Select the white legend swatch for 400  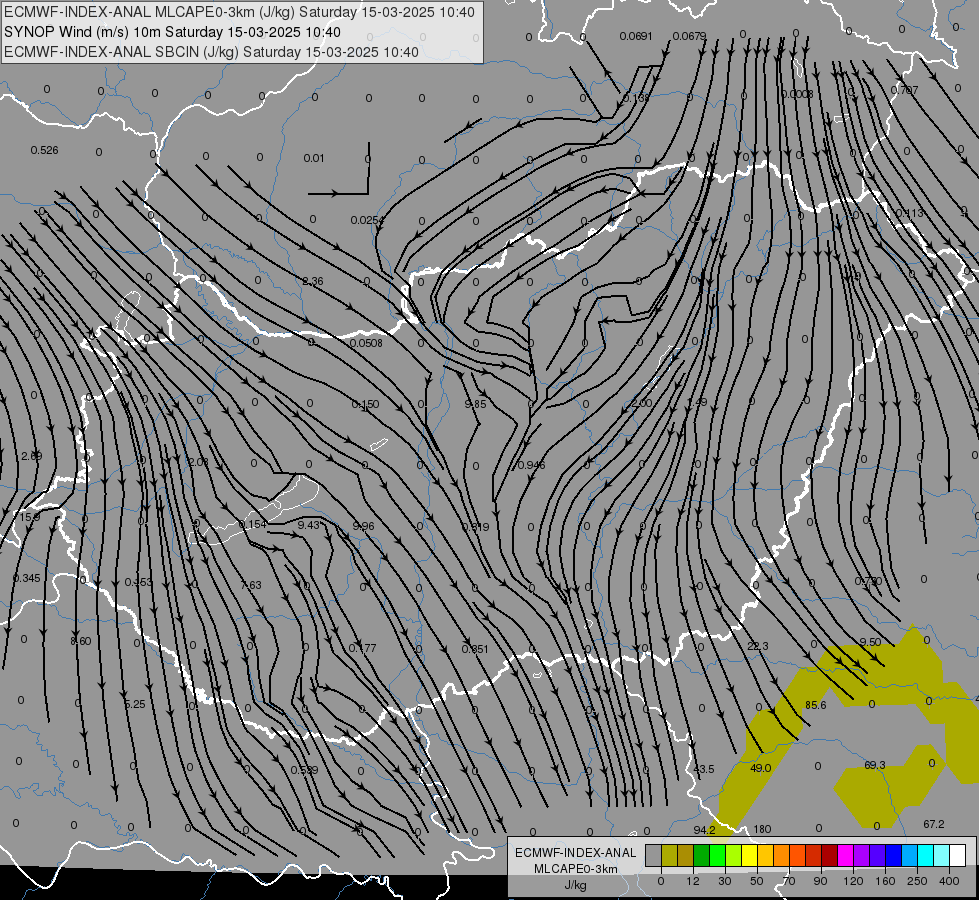957,855
